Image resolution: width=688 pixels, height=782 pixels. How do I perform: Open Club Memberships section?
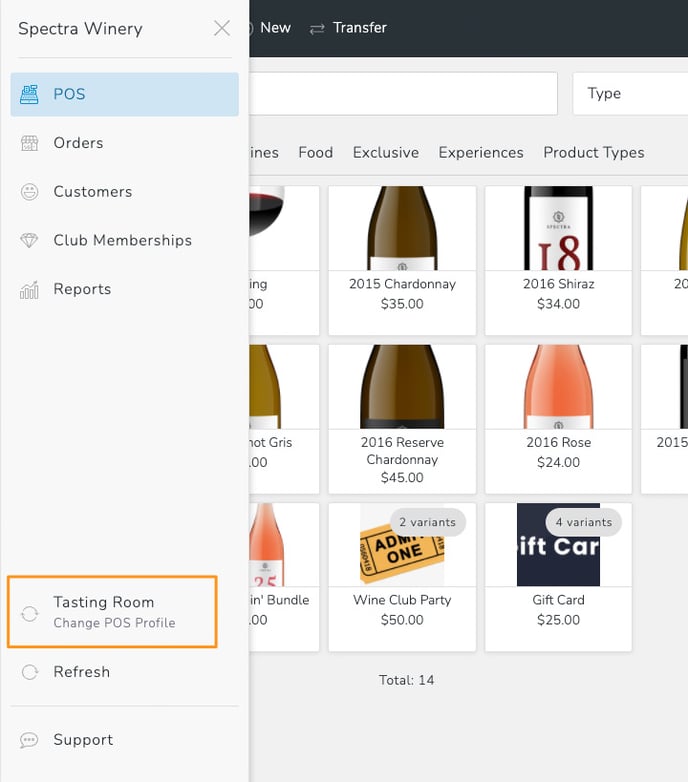pos(125,240)
